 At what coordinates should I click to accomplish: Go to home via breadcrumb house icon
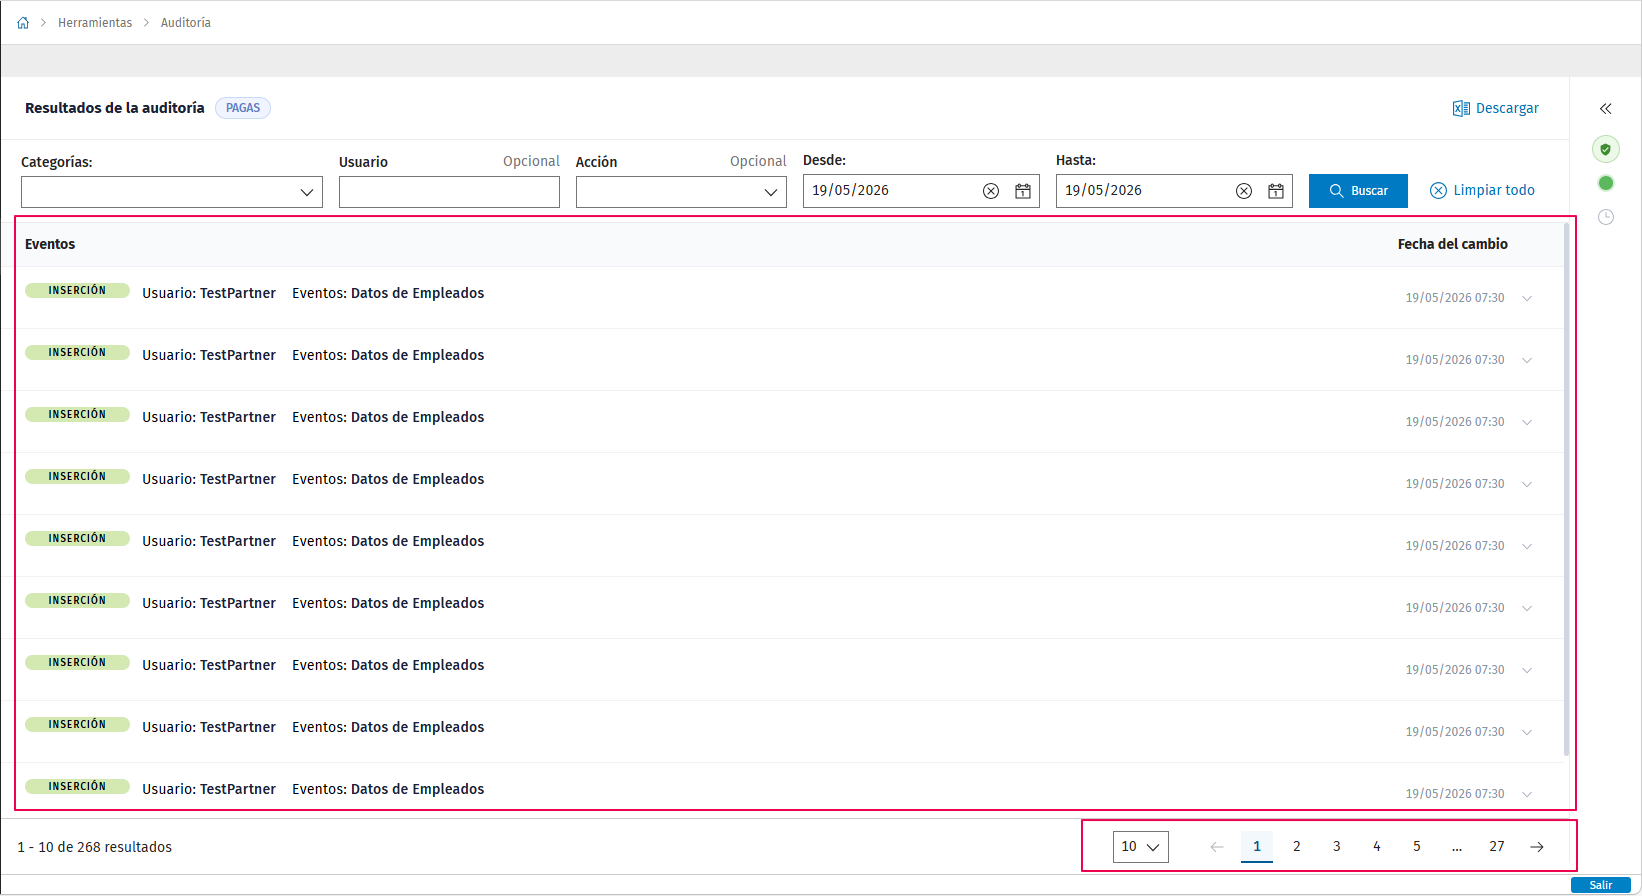23,23
